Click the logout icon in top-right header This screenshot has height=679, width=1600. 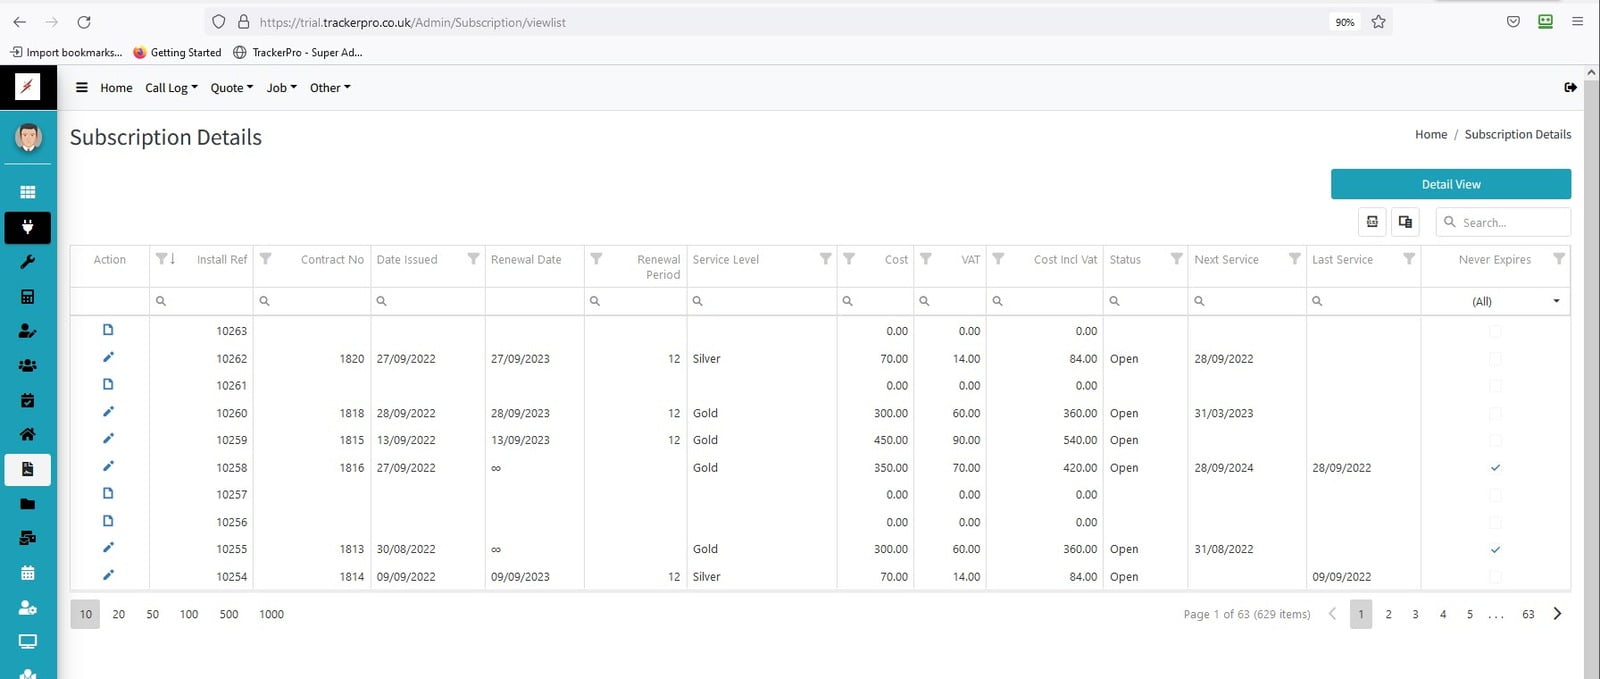click(1570, 88)
